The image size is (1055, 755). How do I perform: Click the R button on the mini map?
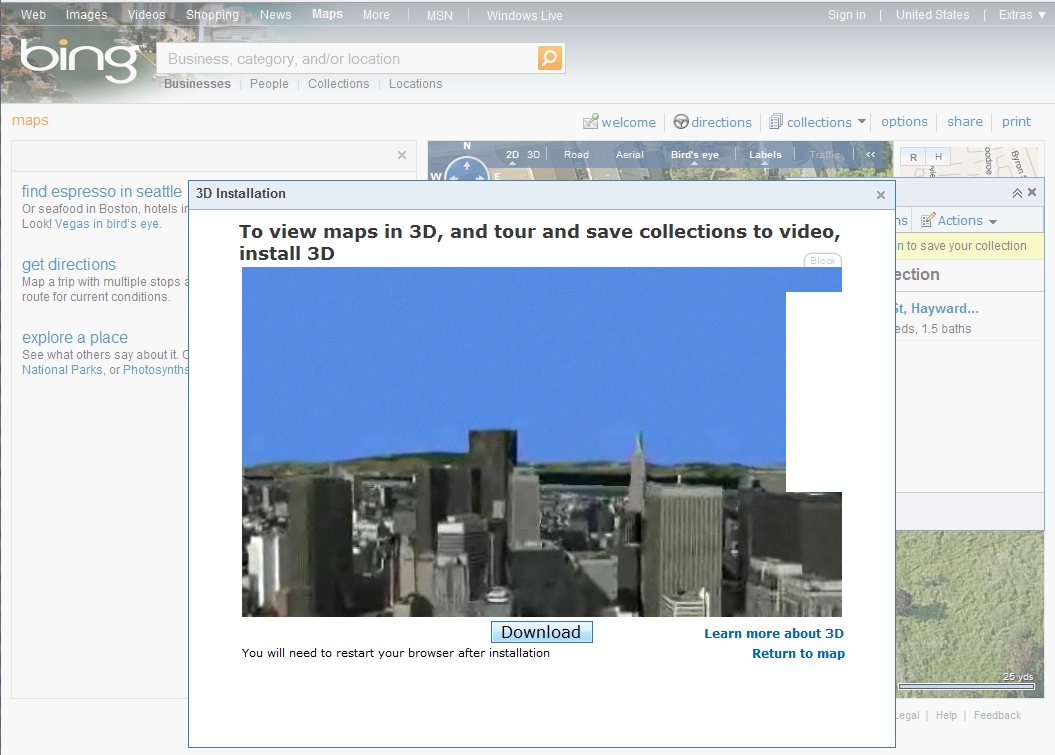point(911,157)
